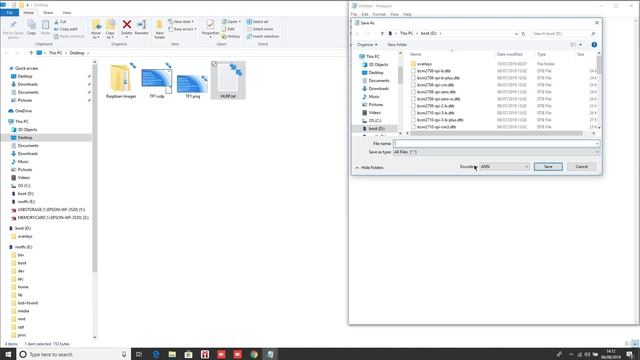
Task: Click the taskbar search box
Action: click(73, 354)
